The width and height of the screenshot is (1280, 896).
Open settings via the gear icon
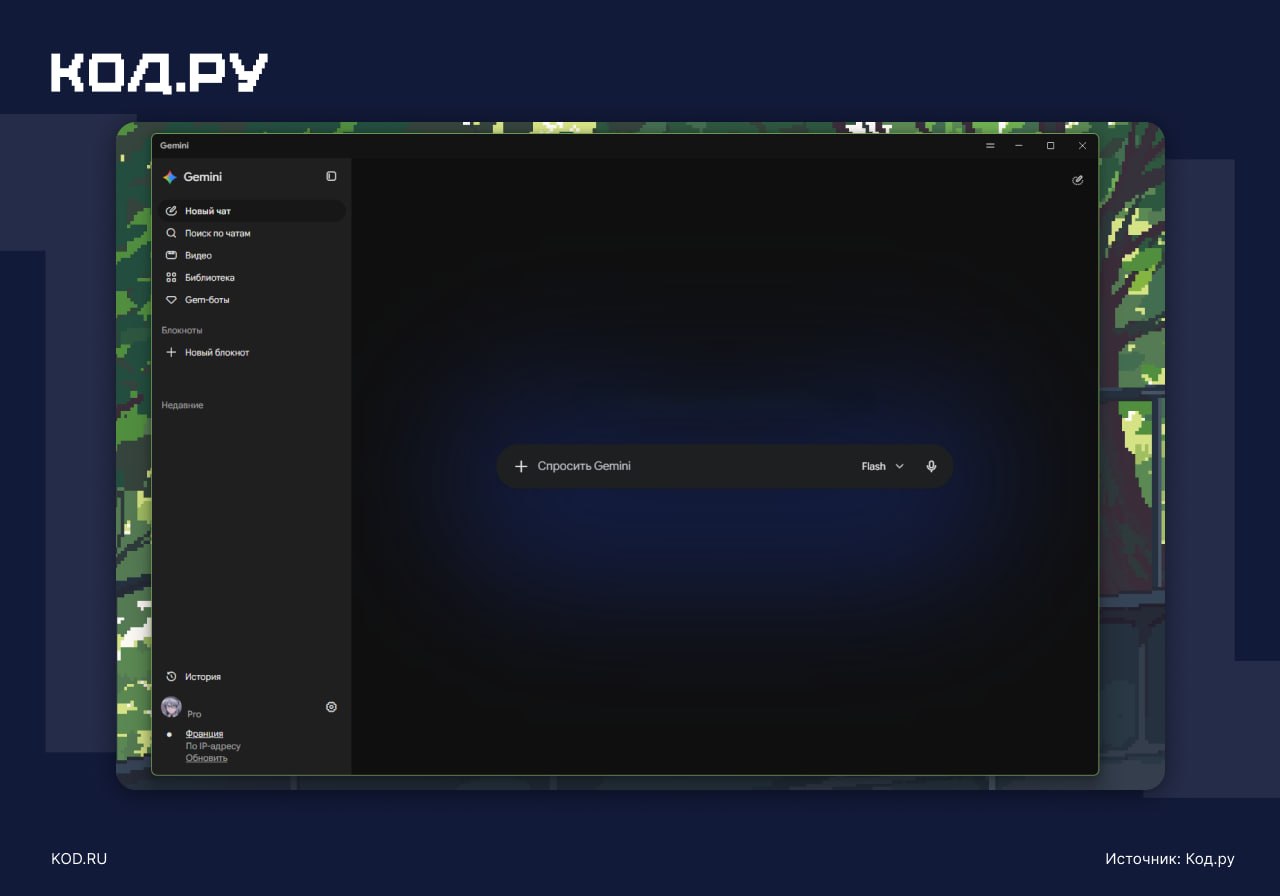(x=331, y=707)
